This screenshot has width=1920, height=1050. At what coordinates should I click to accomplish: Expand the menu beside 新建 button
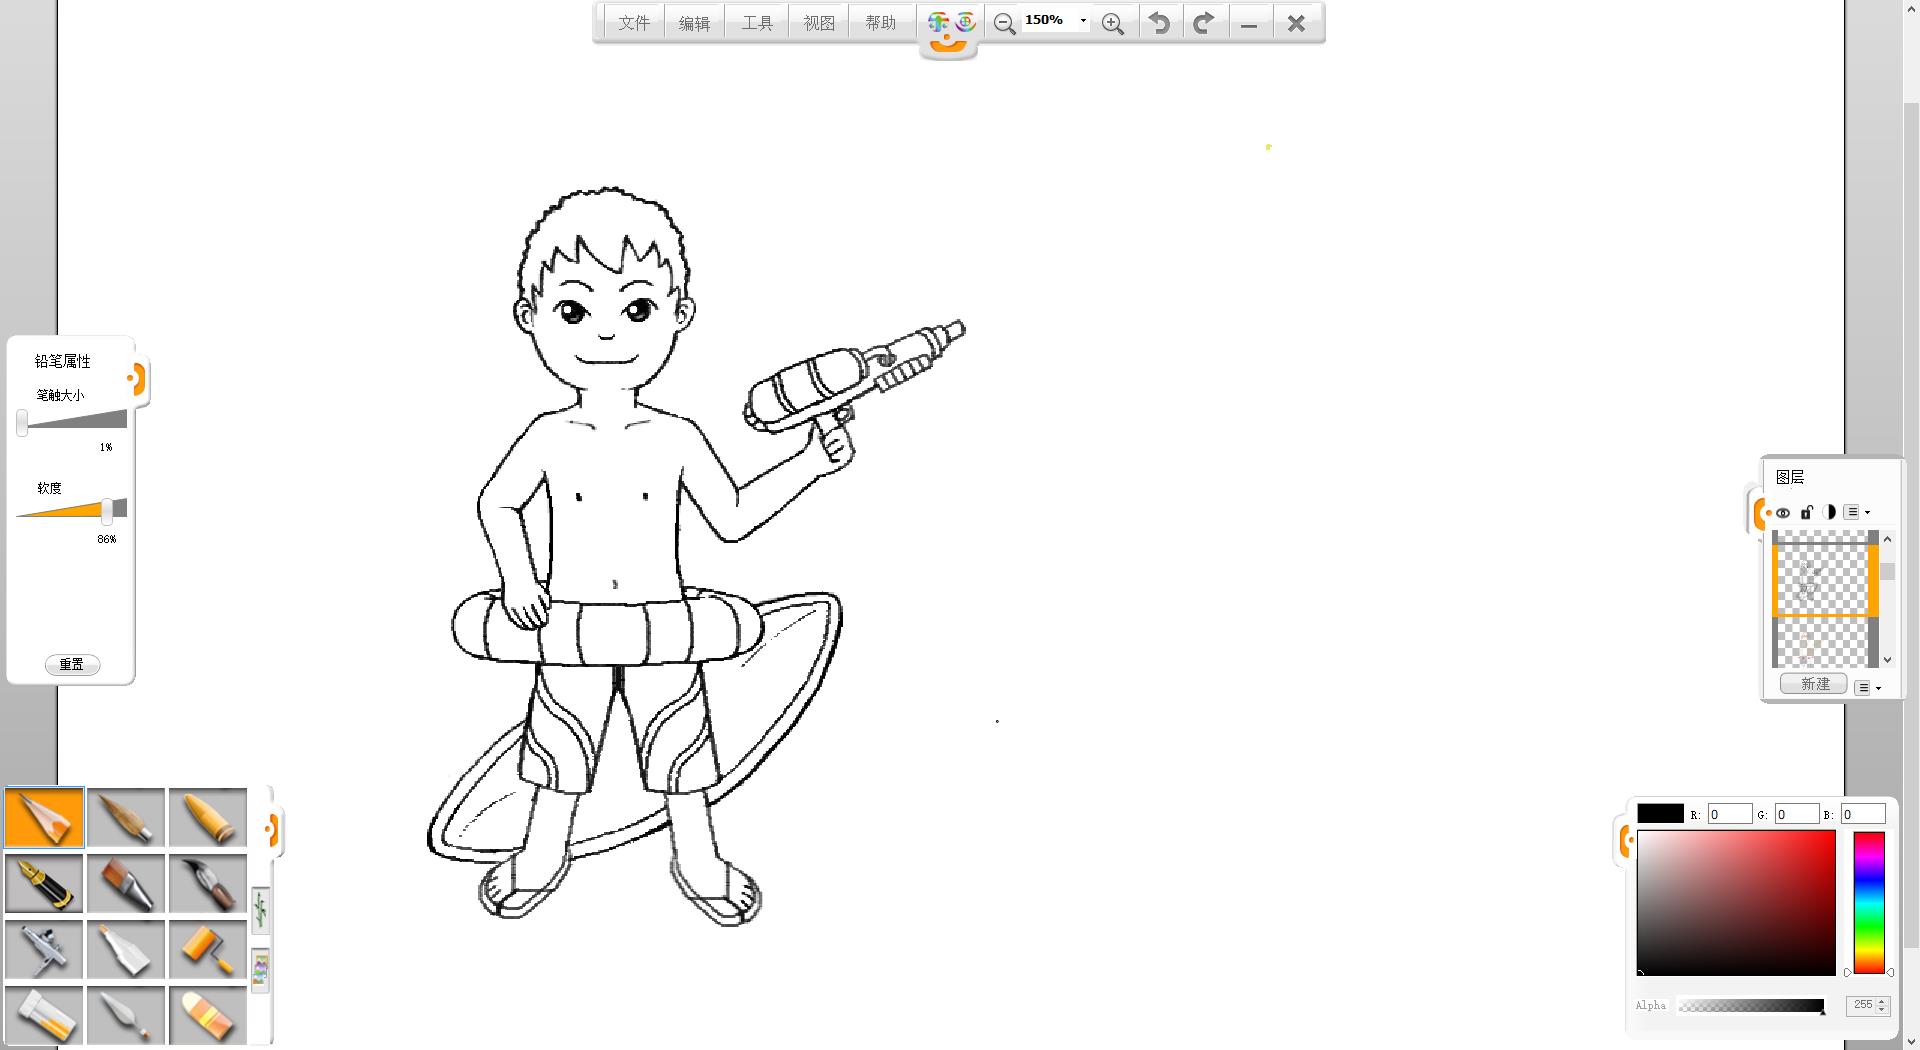(1867, 688)
